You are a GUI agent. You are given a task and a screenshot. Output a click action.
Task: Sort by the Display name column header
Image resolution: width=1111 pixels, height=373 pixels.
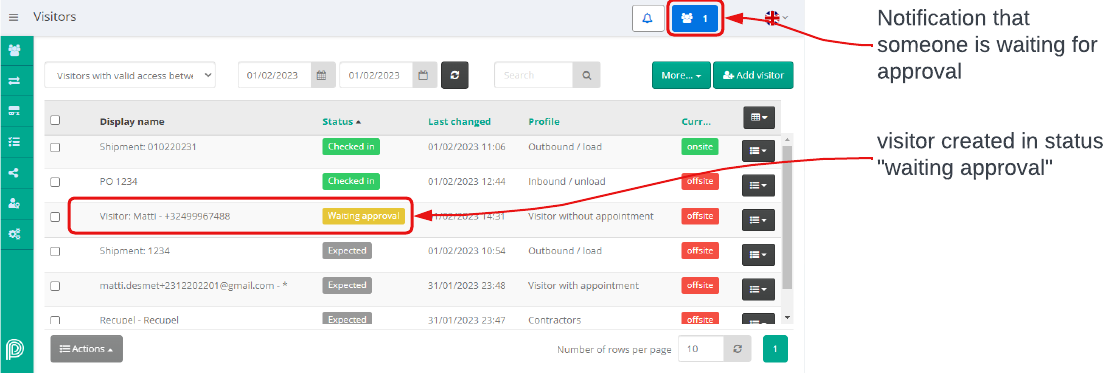(x=132, y=122)
